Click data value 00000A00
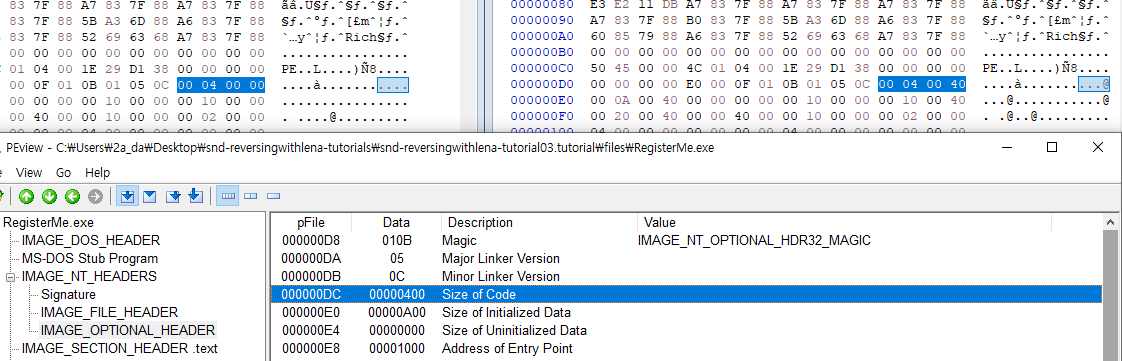1122x361 pixels. pos(396,312)
